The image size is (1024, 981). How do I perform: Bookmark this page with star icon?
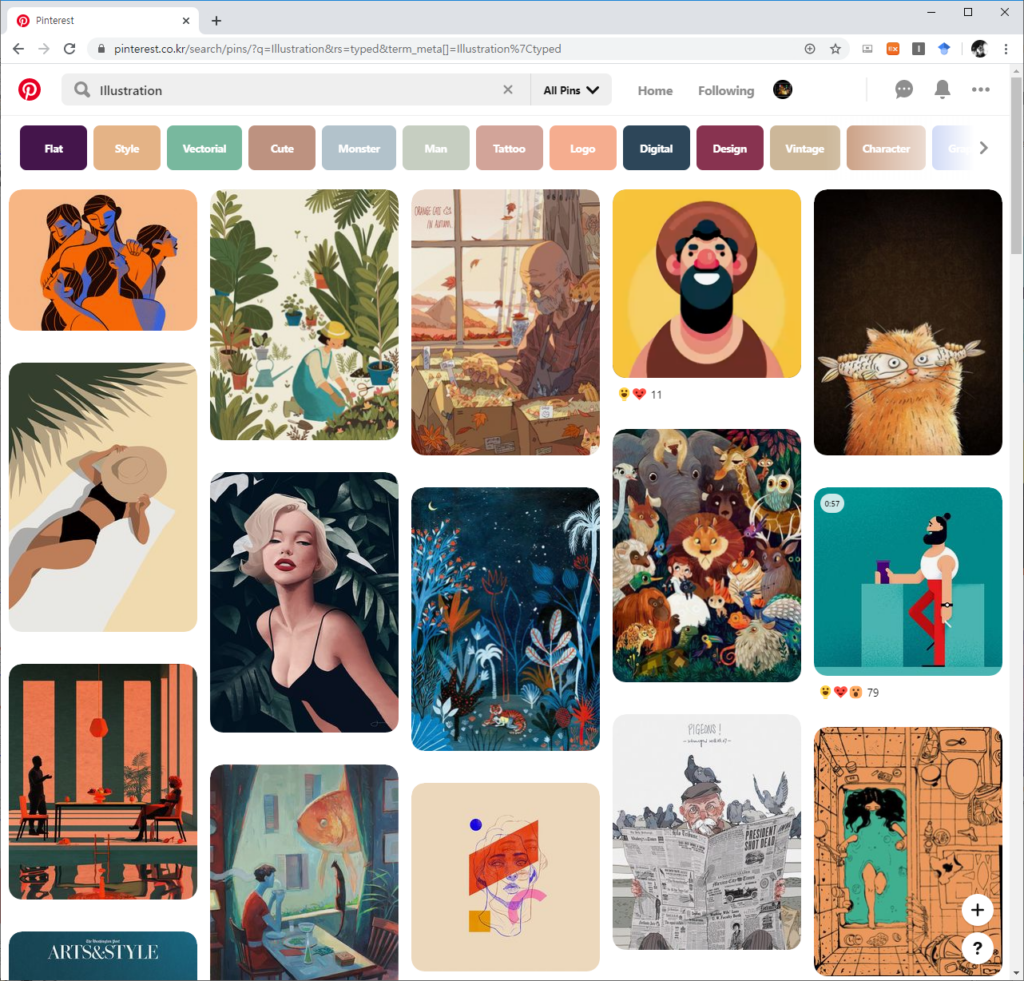pyautogui.click(x=836, y=49)
